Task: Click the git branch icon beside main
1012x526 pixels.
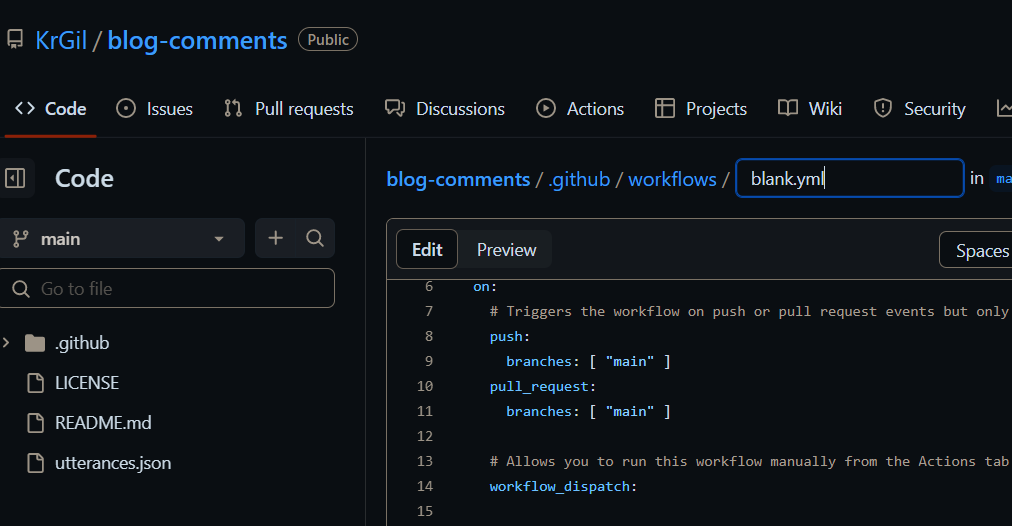Action: [21, 239]
